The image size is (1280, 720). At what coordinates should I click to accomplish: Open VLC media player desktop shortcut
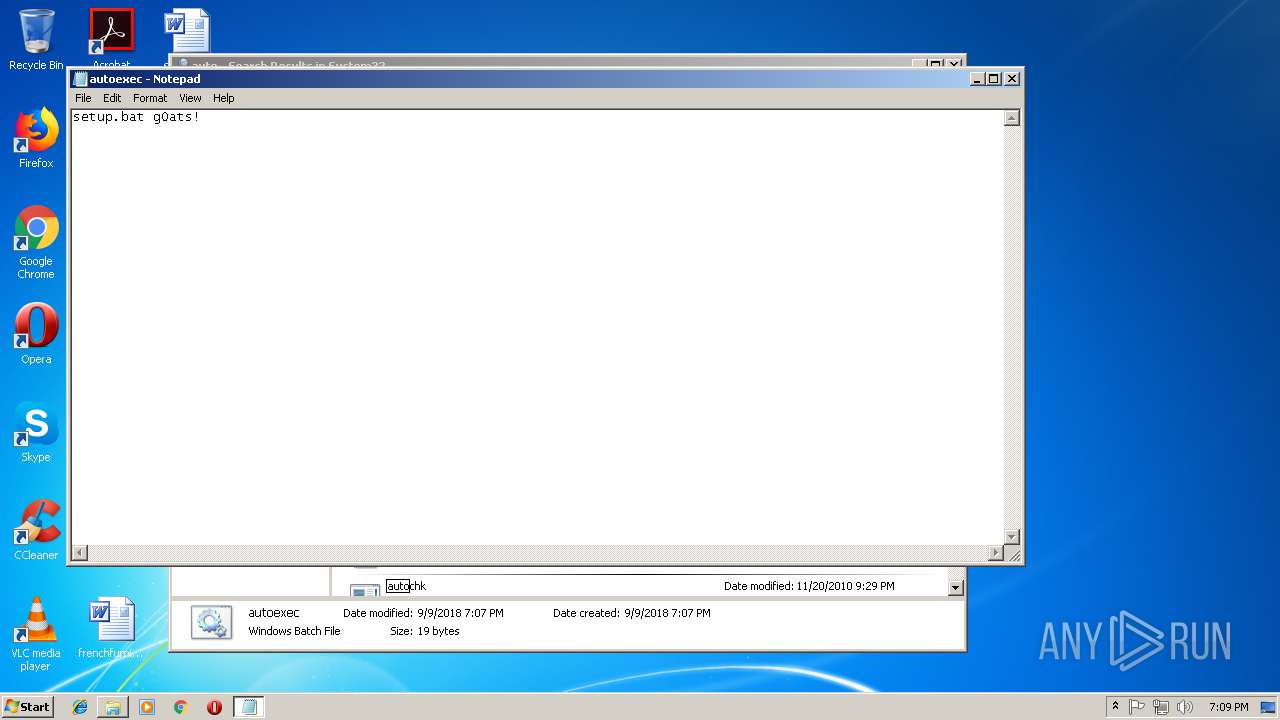(x=36, y=634)
